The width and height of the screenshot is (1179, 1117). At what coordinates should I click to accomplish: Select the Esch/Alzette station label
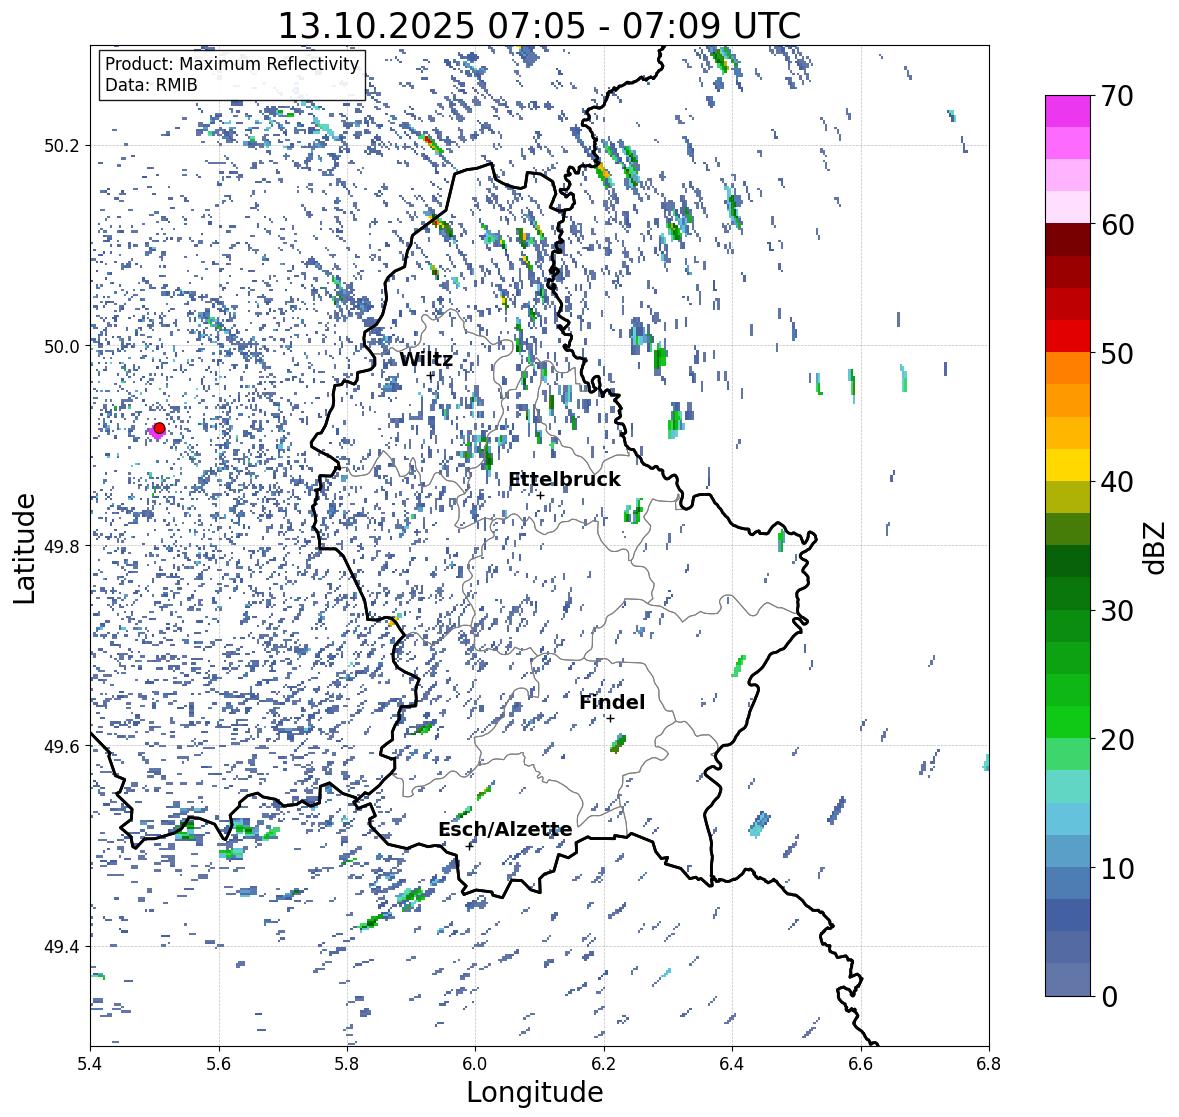click(x=505, y=829)
